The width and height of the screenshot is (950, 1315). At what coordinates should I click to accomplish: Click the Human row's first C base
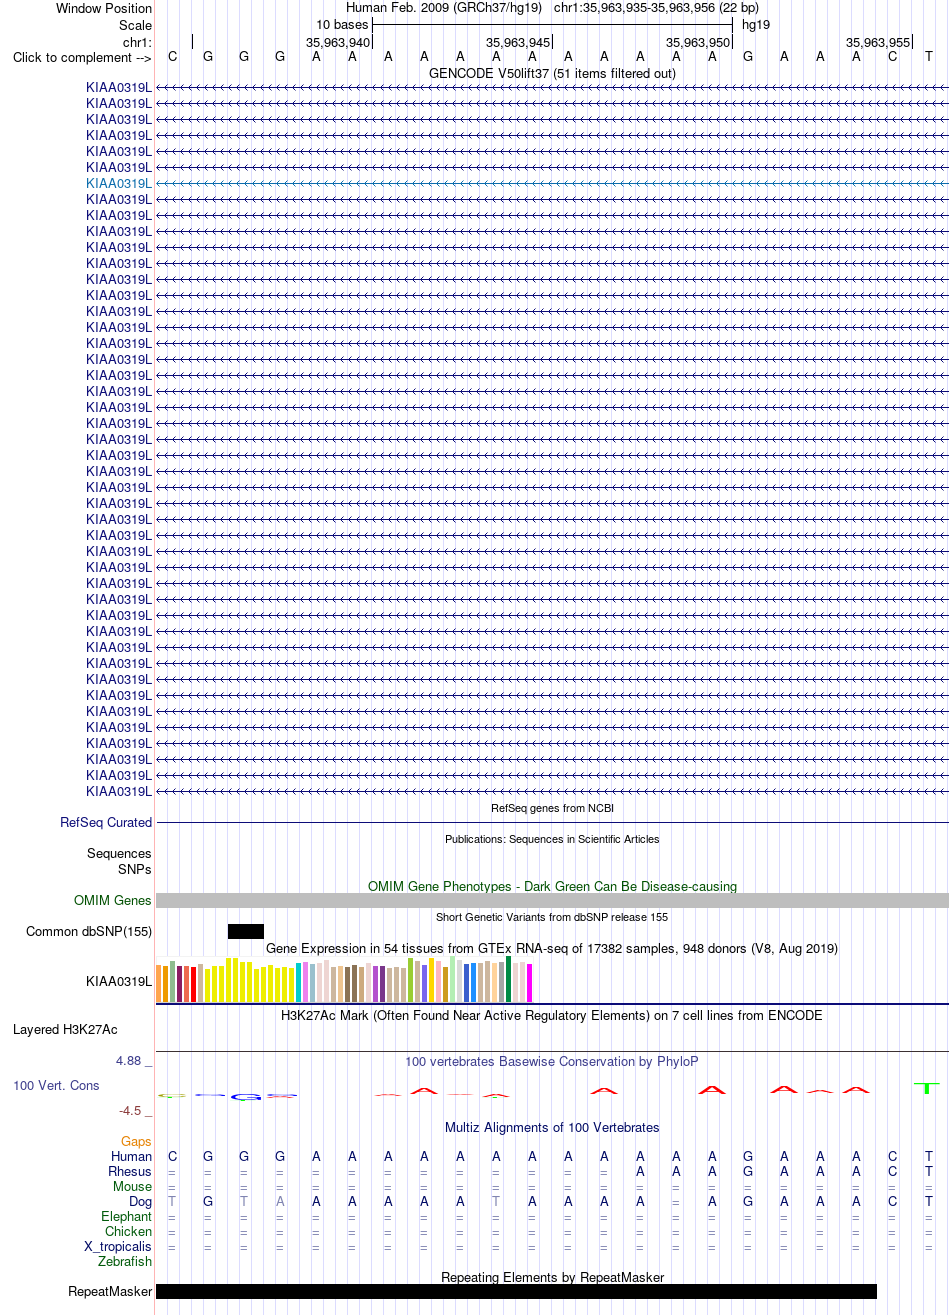point(172,1156)
